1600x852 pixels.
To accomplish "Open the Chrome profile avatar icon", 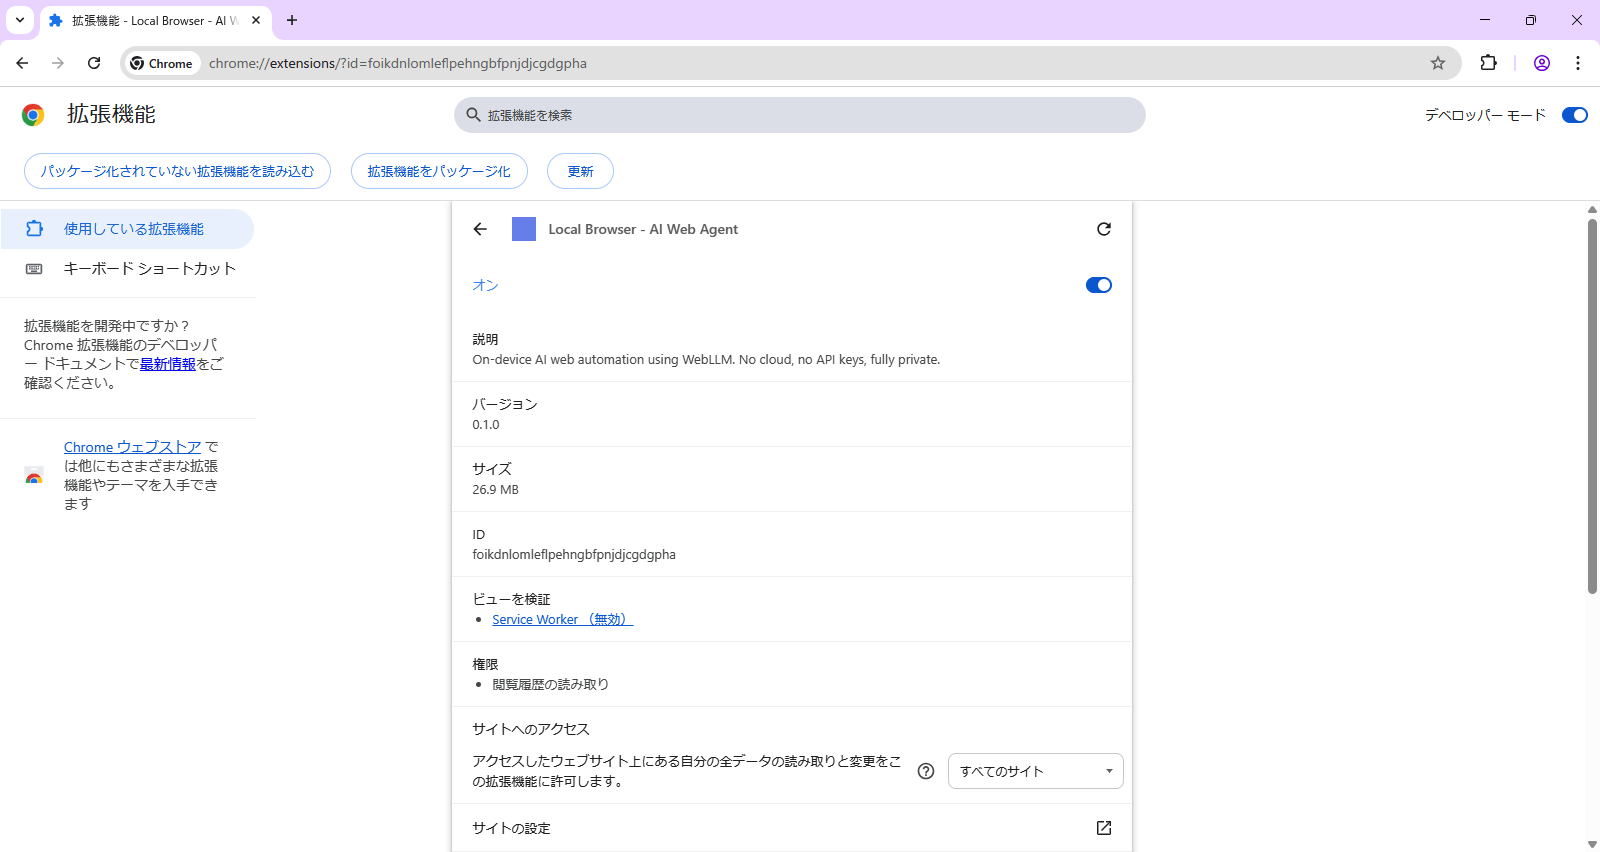I will (1542, 63).
